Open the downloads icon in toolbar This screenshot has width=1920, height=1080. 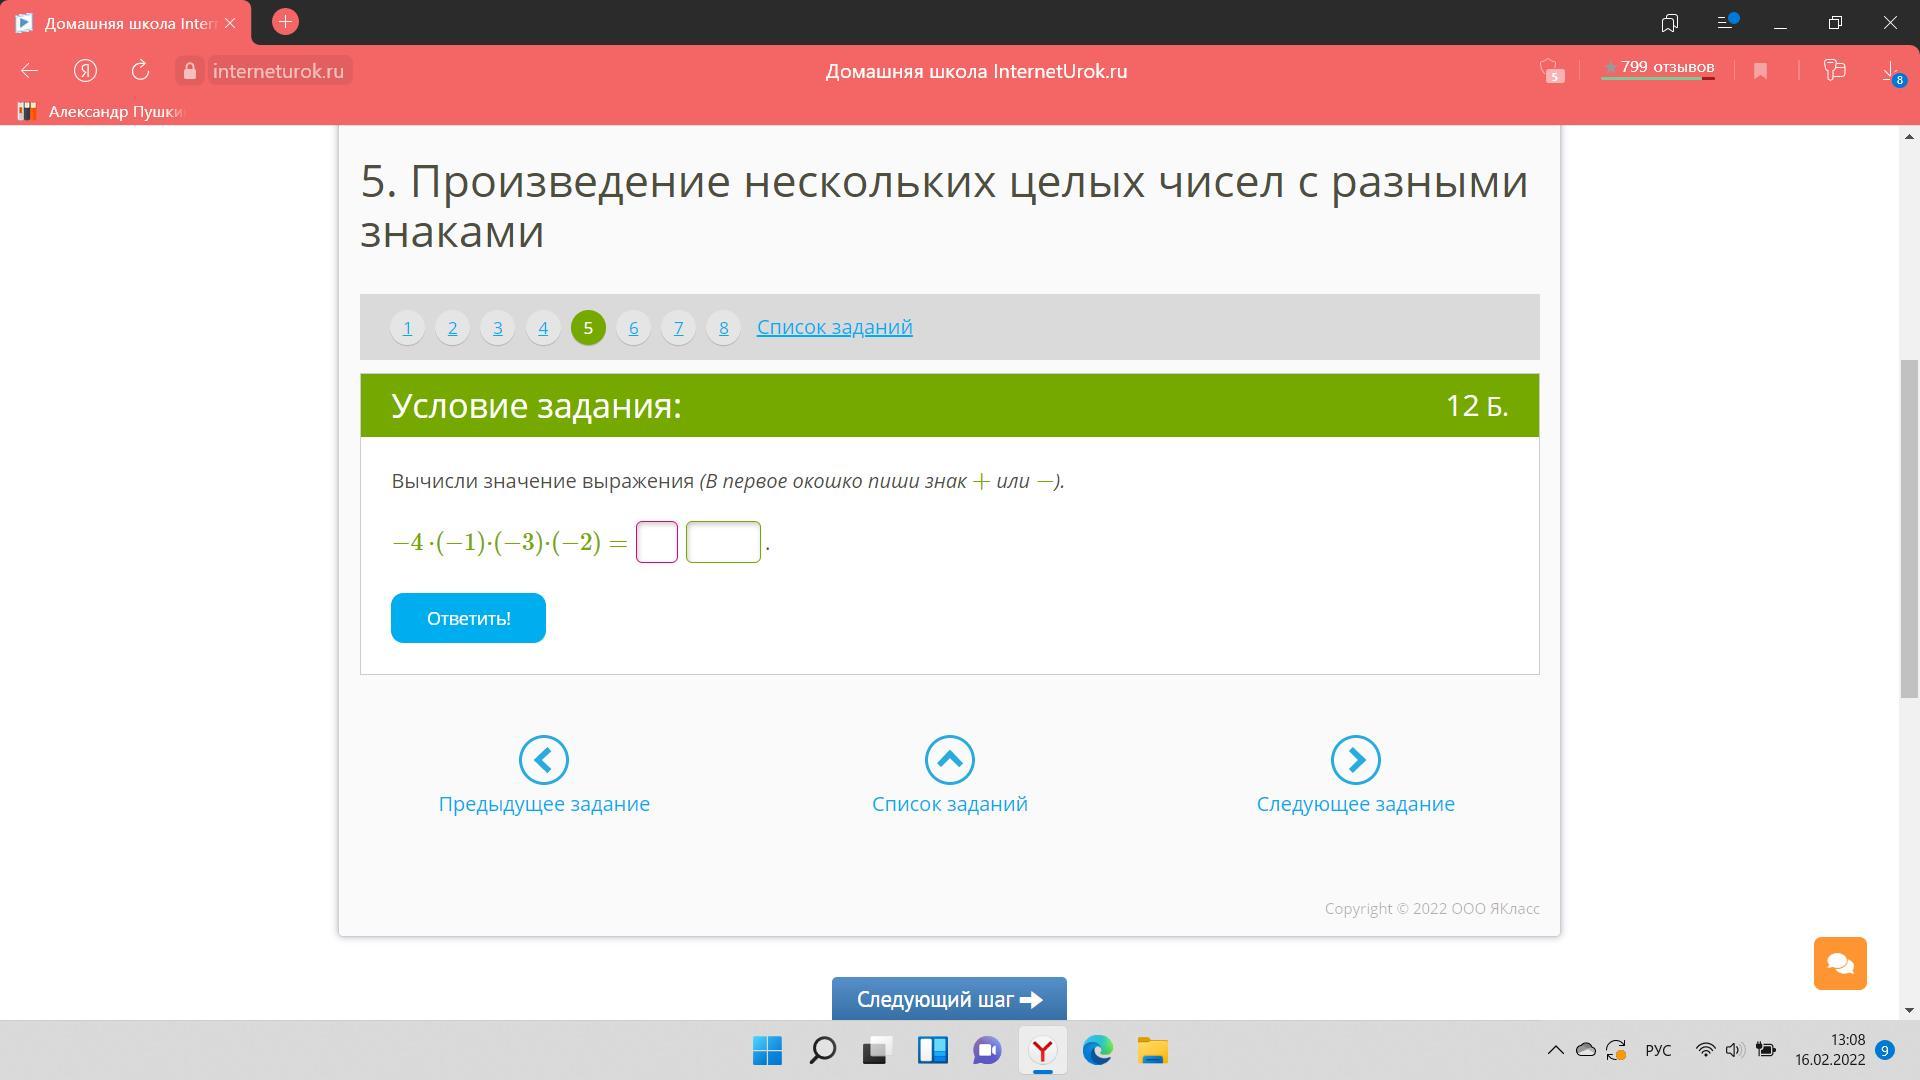point(1889,71)
